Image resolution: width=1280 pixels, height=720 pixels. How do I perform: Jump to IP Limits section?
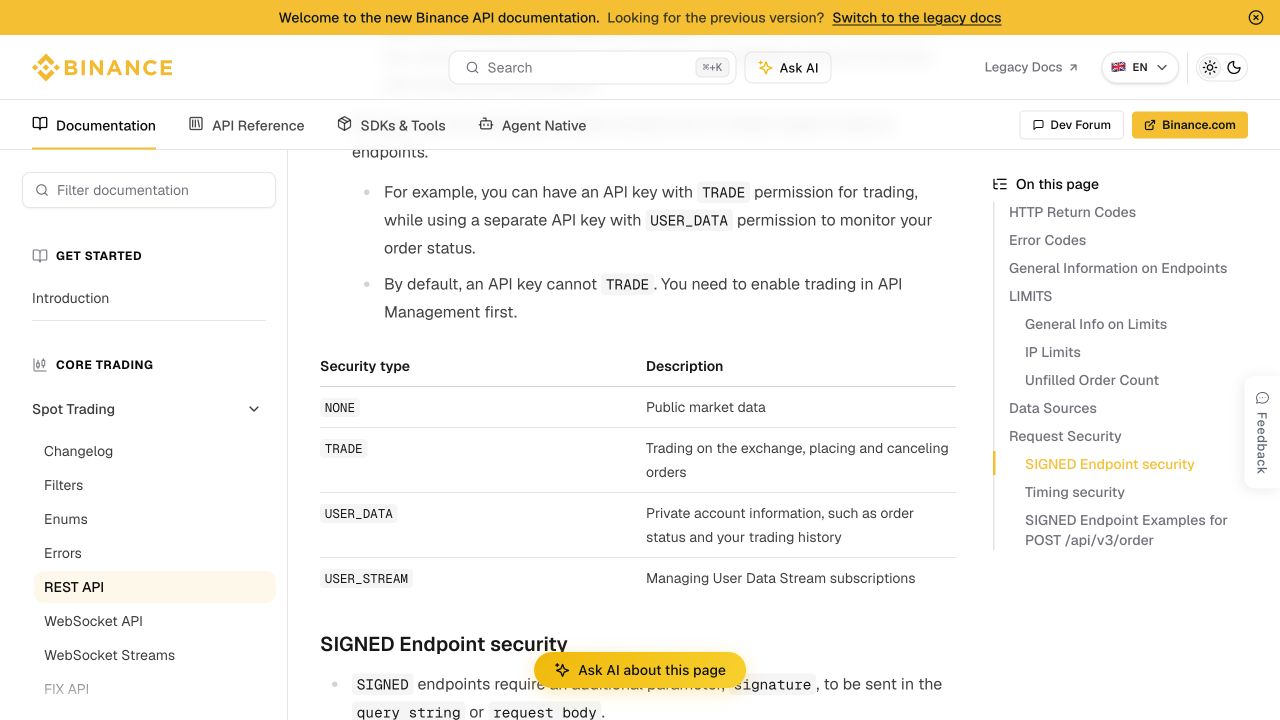[1053, 352]
